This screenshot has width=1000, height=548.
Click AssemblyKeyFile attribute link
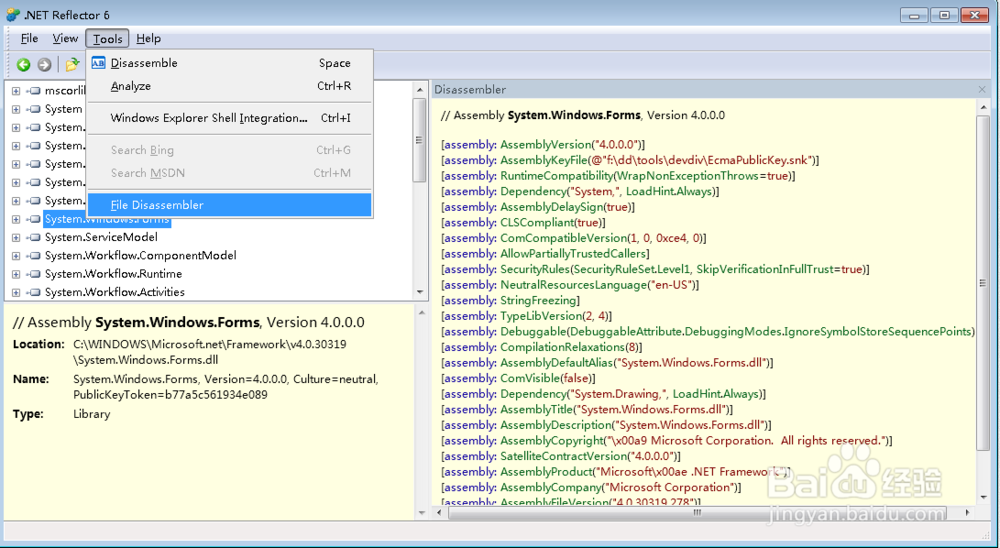(543, 160)
